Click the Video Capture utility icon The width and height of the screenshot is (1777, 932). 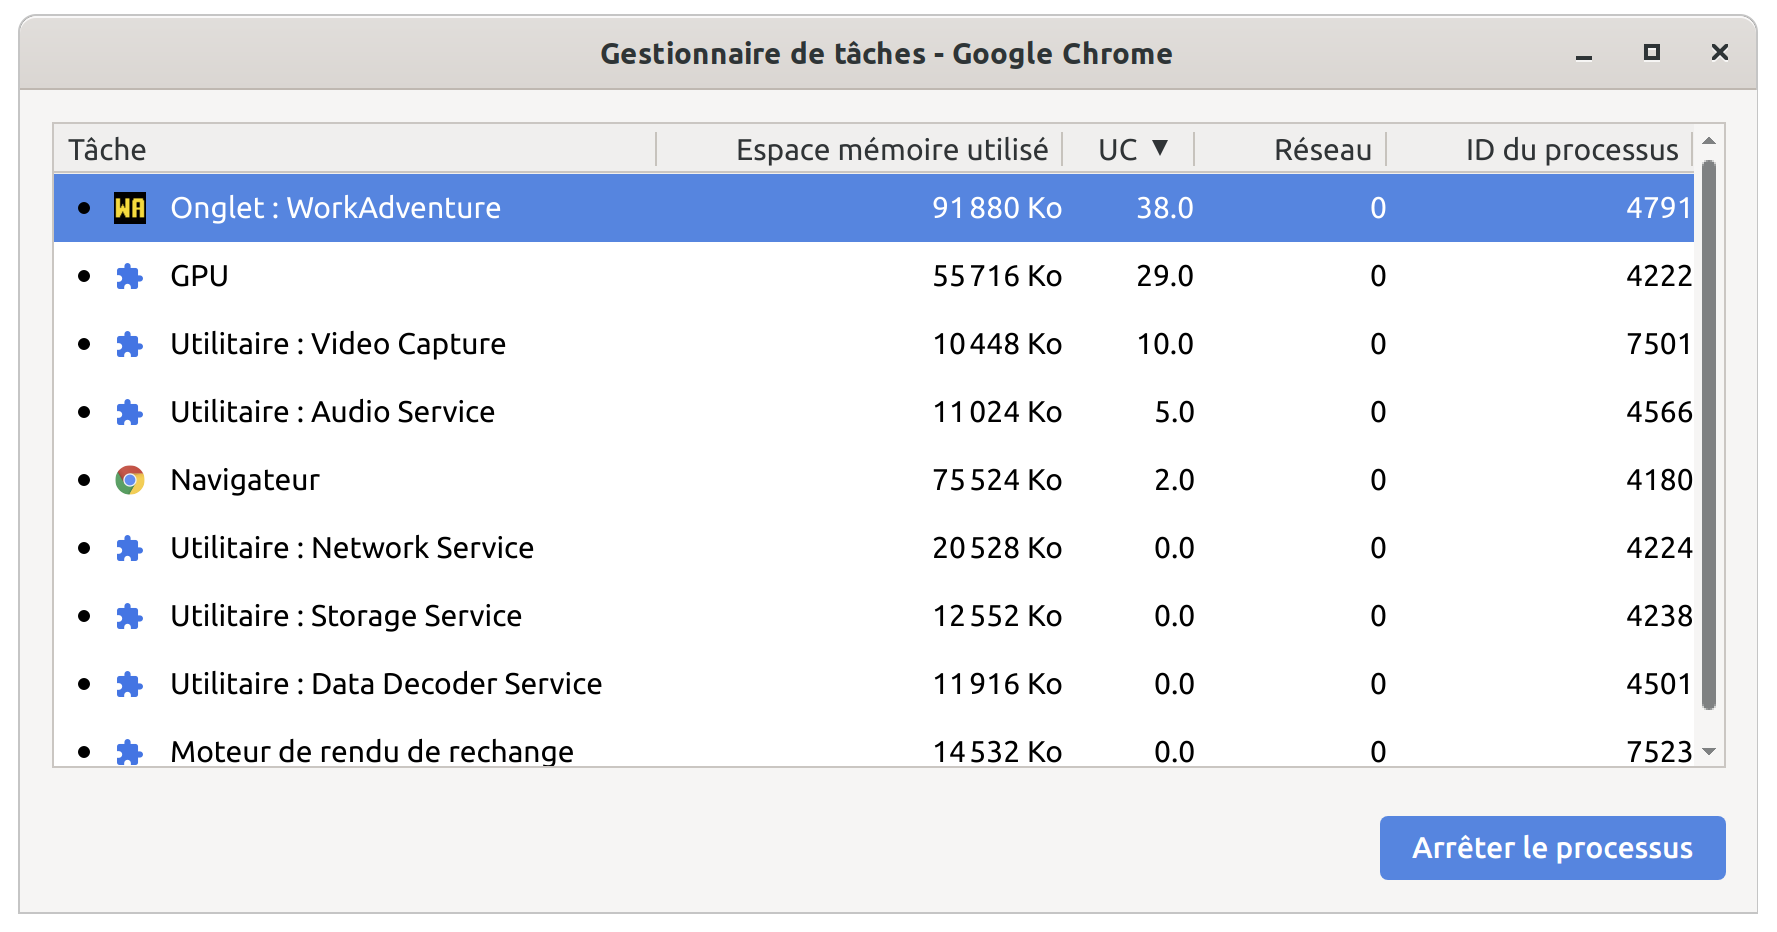pos(129,344)
